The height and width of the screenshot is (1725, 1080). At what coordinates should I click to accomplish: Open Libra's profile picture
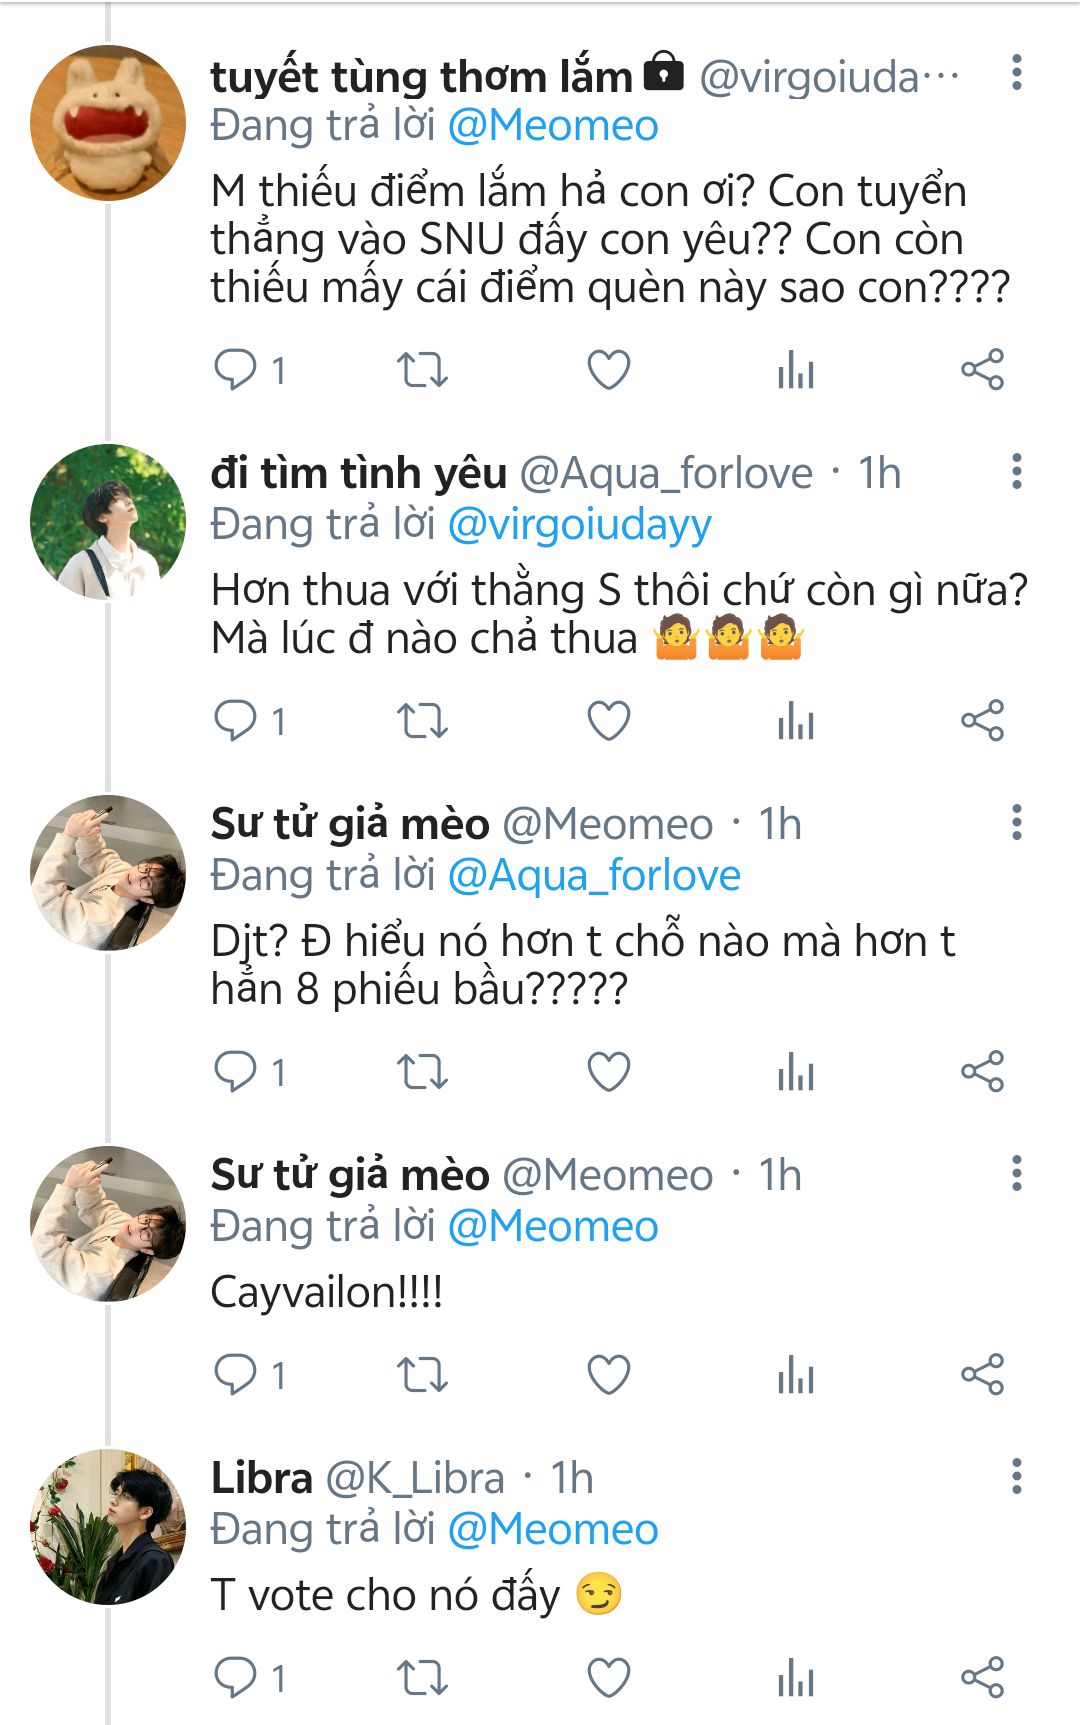[108, 1526]
